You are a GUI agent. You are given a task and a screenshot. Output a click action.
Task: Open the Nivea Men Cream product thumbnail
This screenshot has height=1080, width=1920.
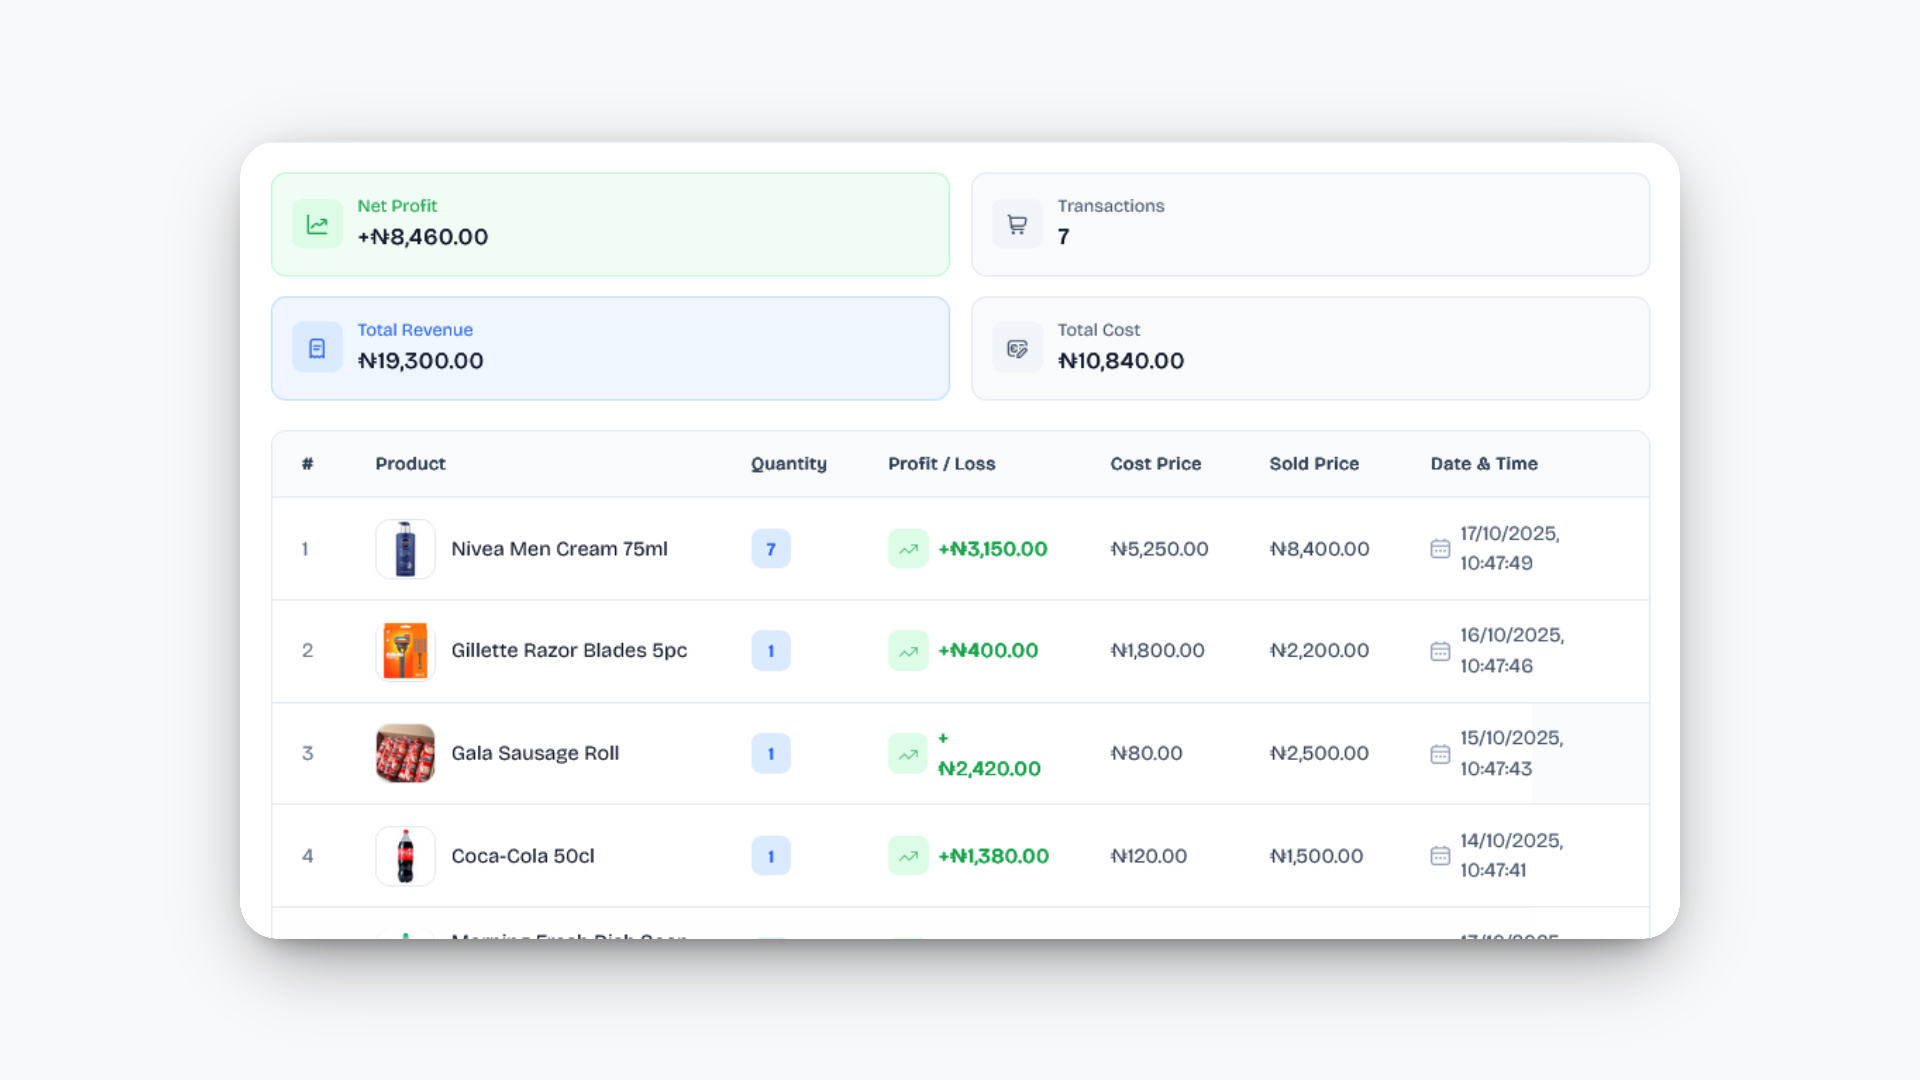click(405, 549)
